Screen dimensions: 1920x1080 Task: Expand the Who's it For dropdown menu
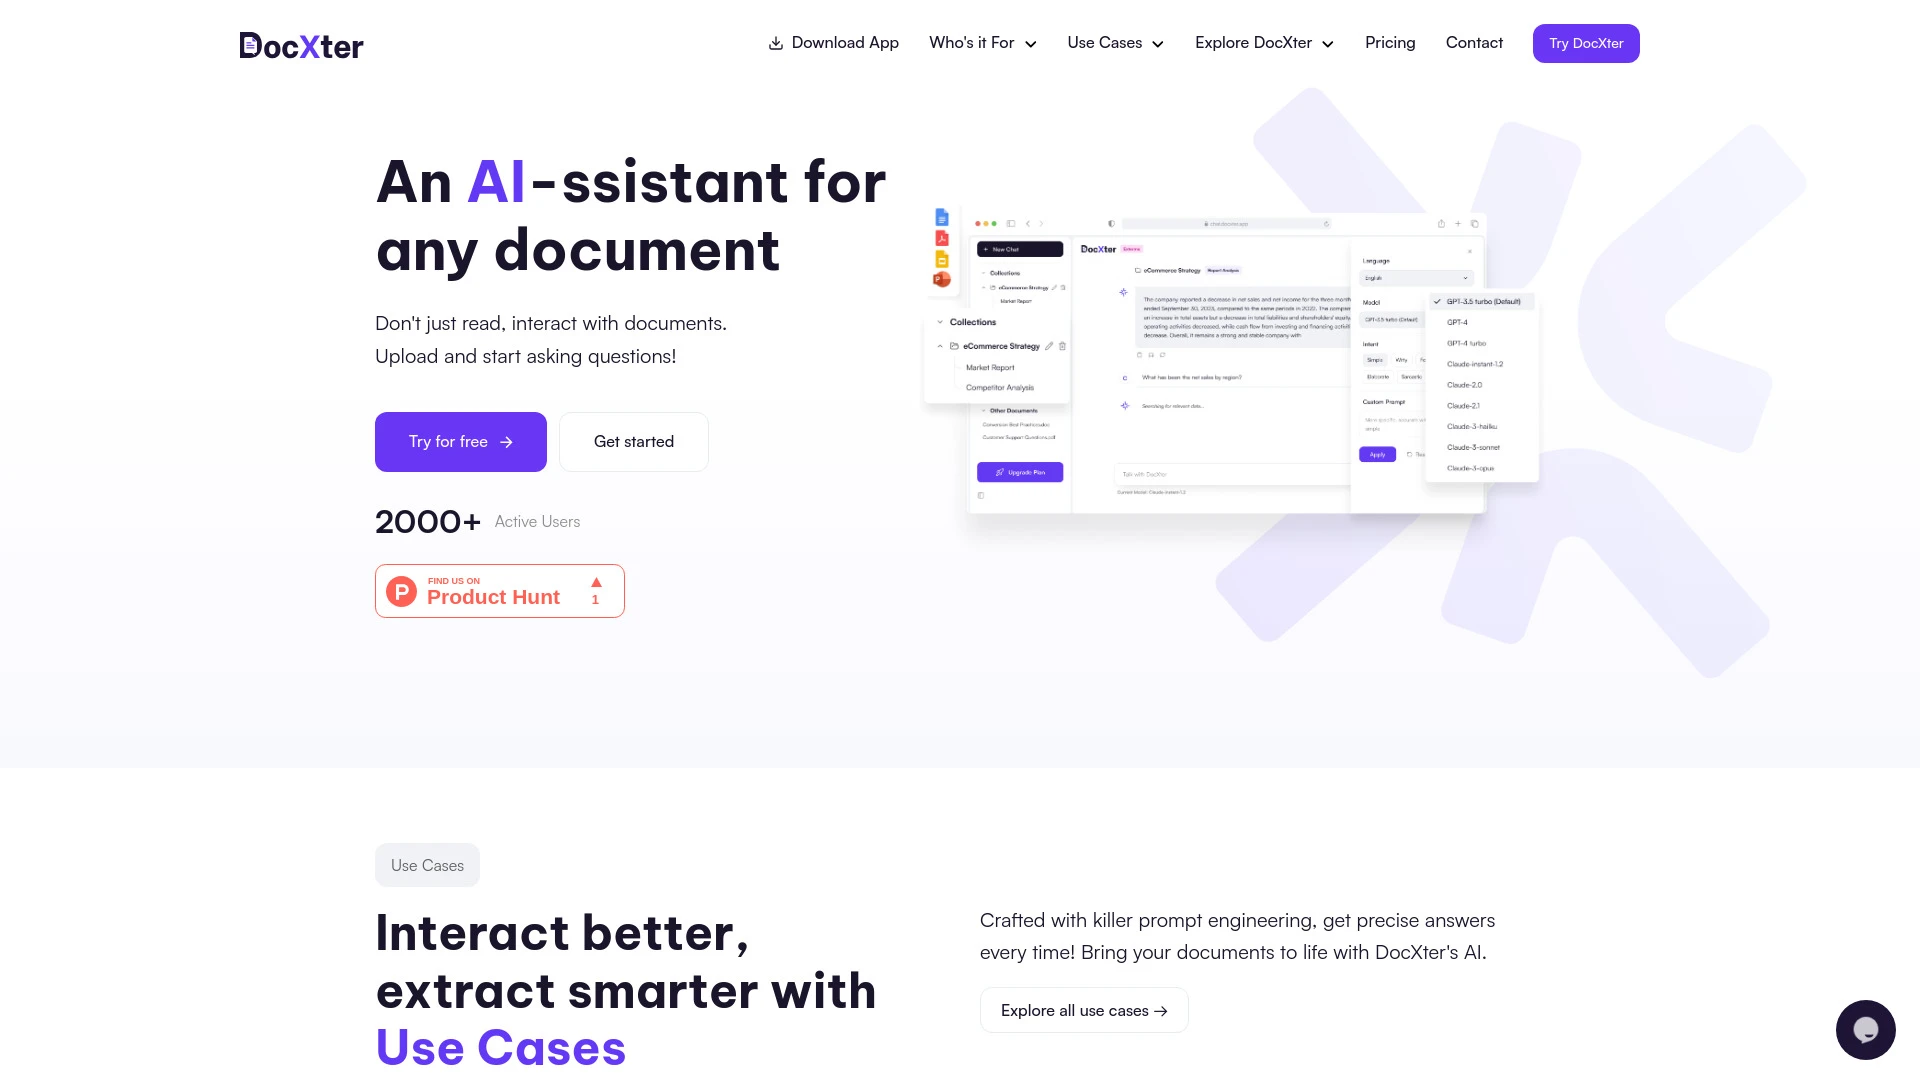tap(981, 44)
